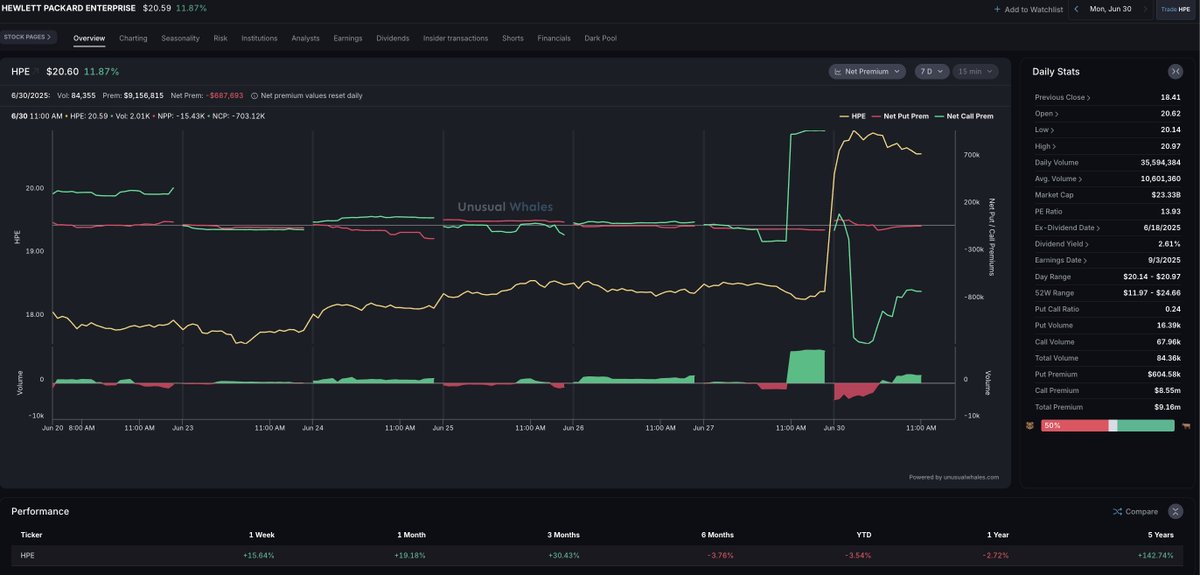Open the Earnings tab
Image resolution: width=1200 pixels, height=575 pixels.
(348, 38)
